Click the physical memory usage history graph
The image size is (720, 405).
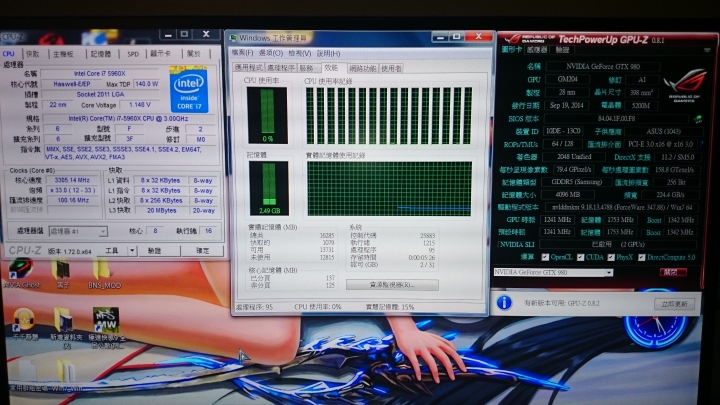(x=389, y=189)
